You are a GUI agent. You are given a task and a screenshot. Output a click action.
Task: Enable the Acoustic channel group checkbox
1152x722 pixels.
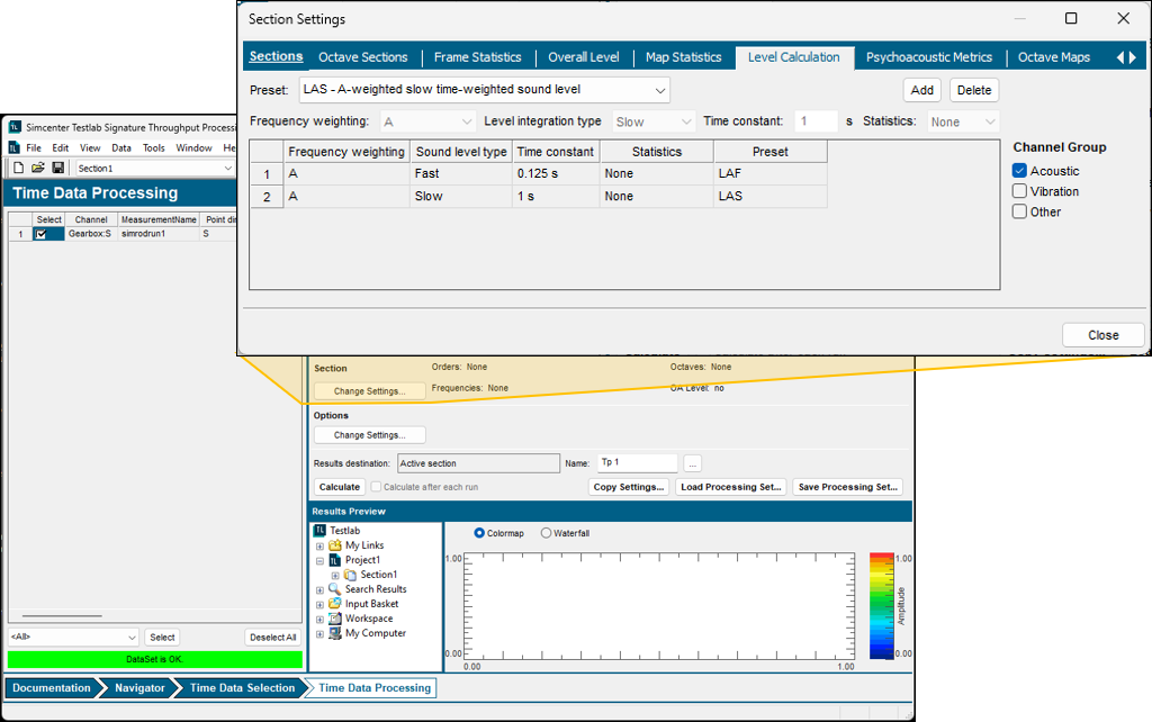pos(1019,170)
